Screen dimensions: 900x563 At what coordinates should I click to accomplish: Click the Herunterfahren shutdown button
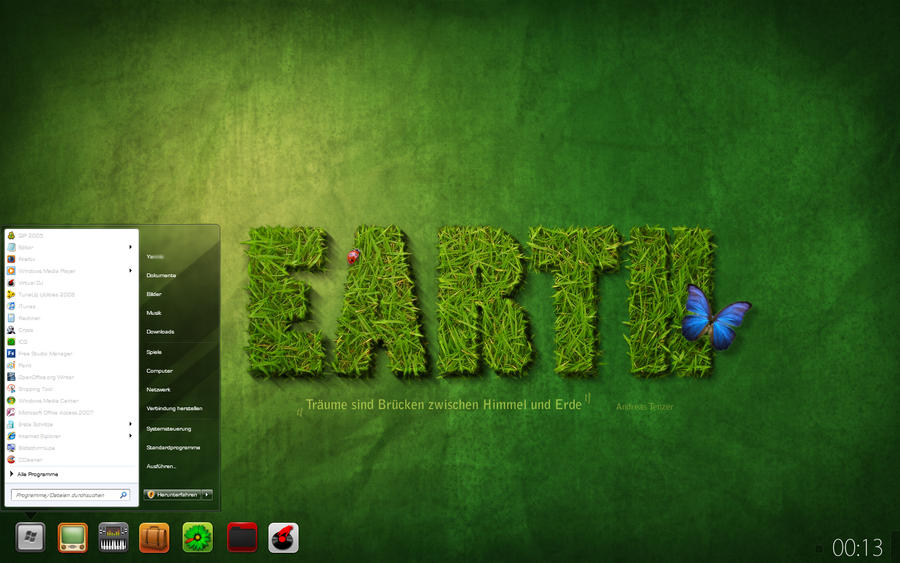[x=173, y=495]
